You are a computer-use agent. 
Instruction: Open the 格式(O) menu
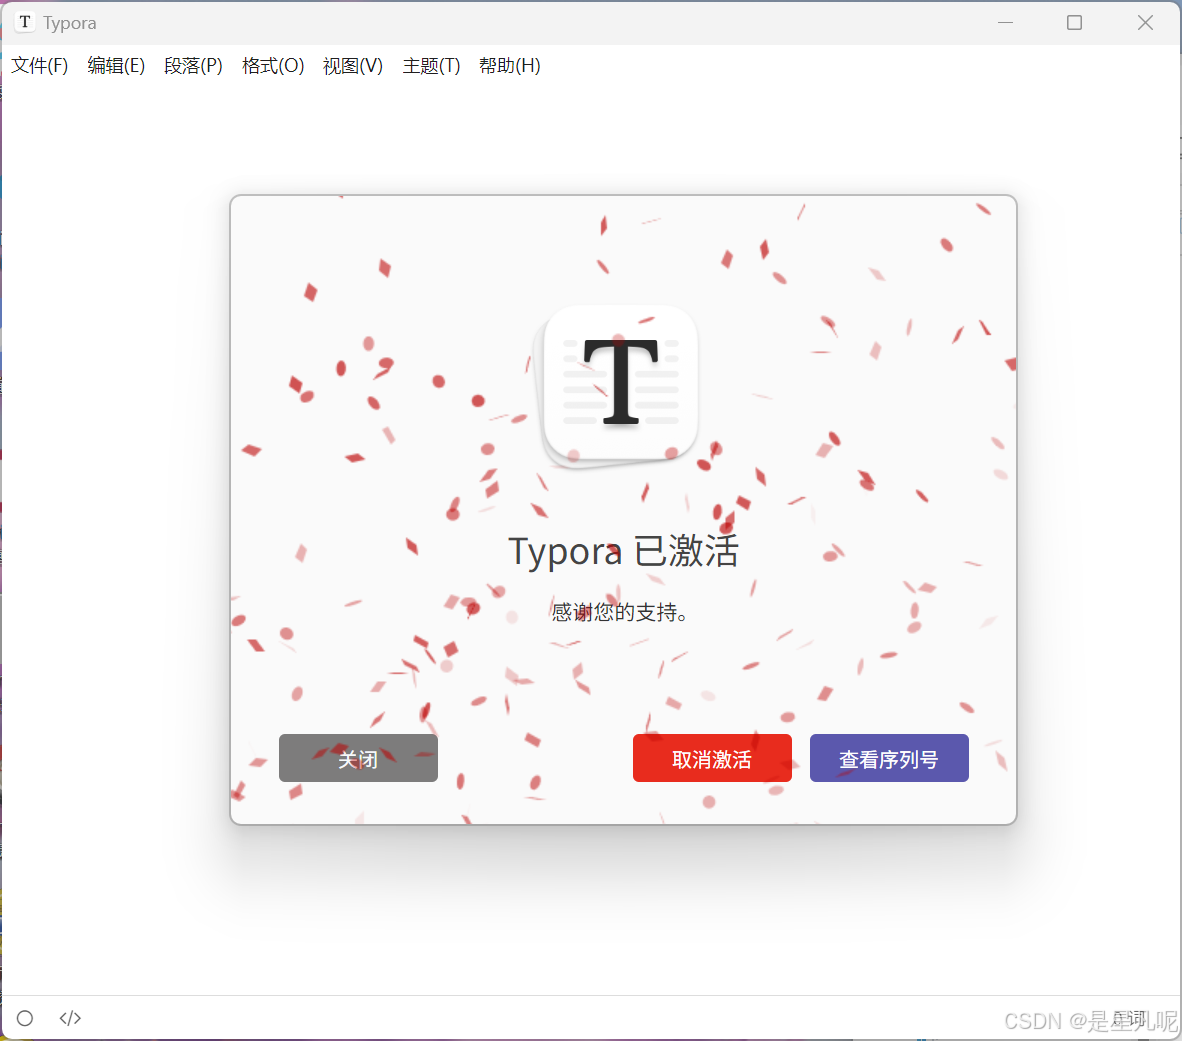click(273, 66)
